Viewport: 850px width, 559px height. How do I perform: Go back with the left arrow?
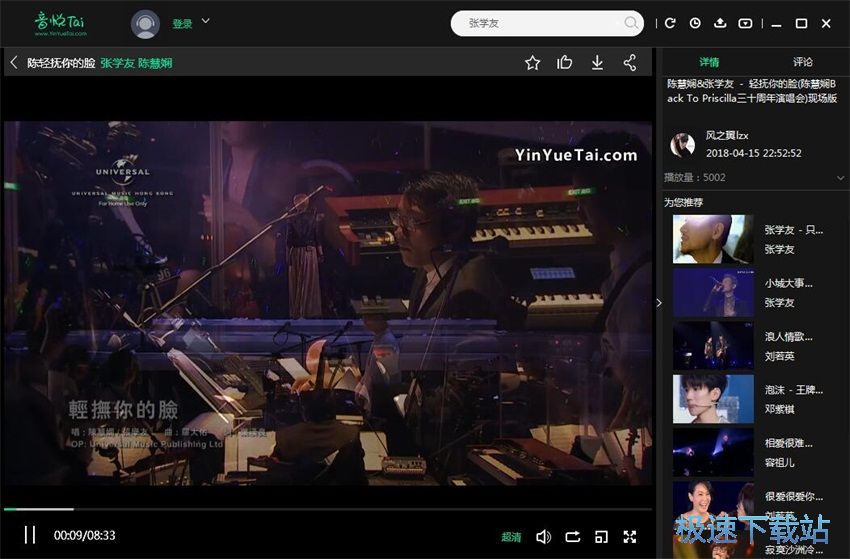point(14,62)
